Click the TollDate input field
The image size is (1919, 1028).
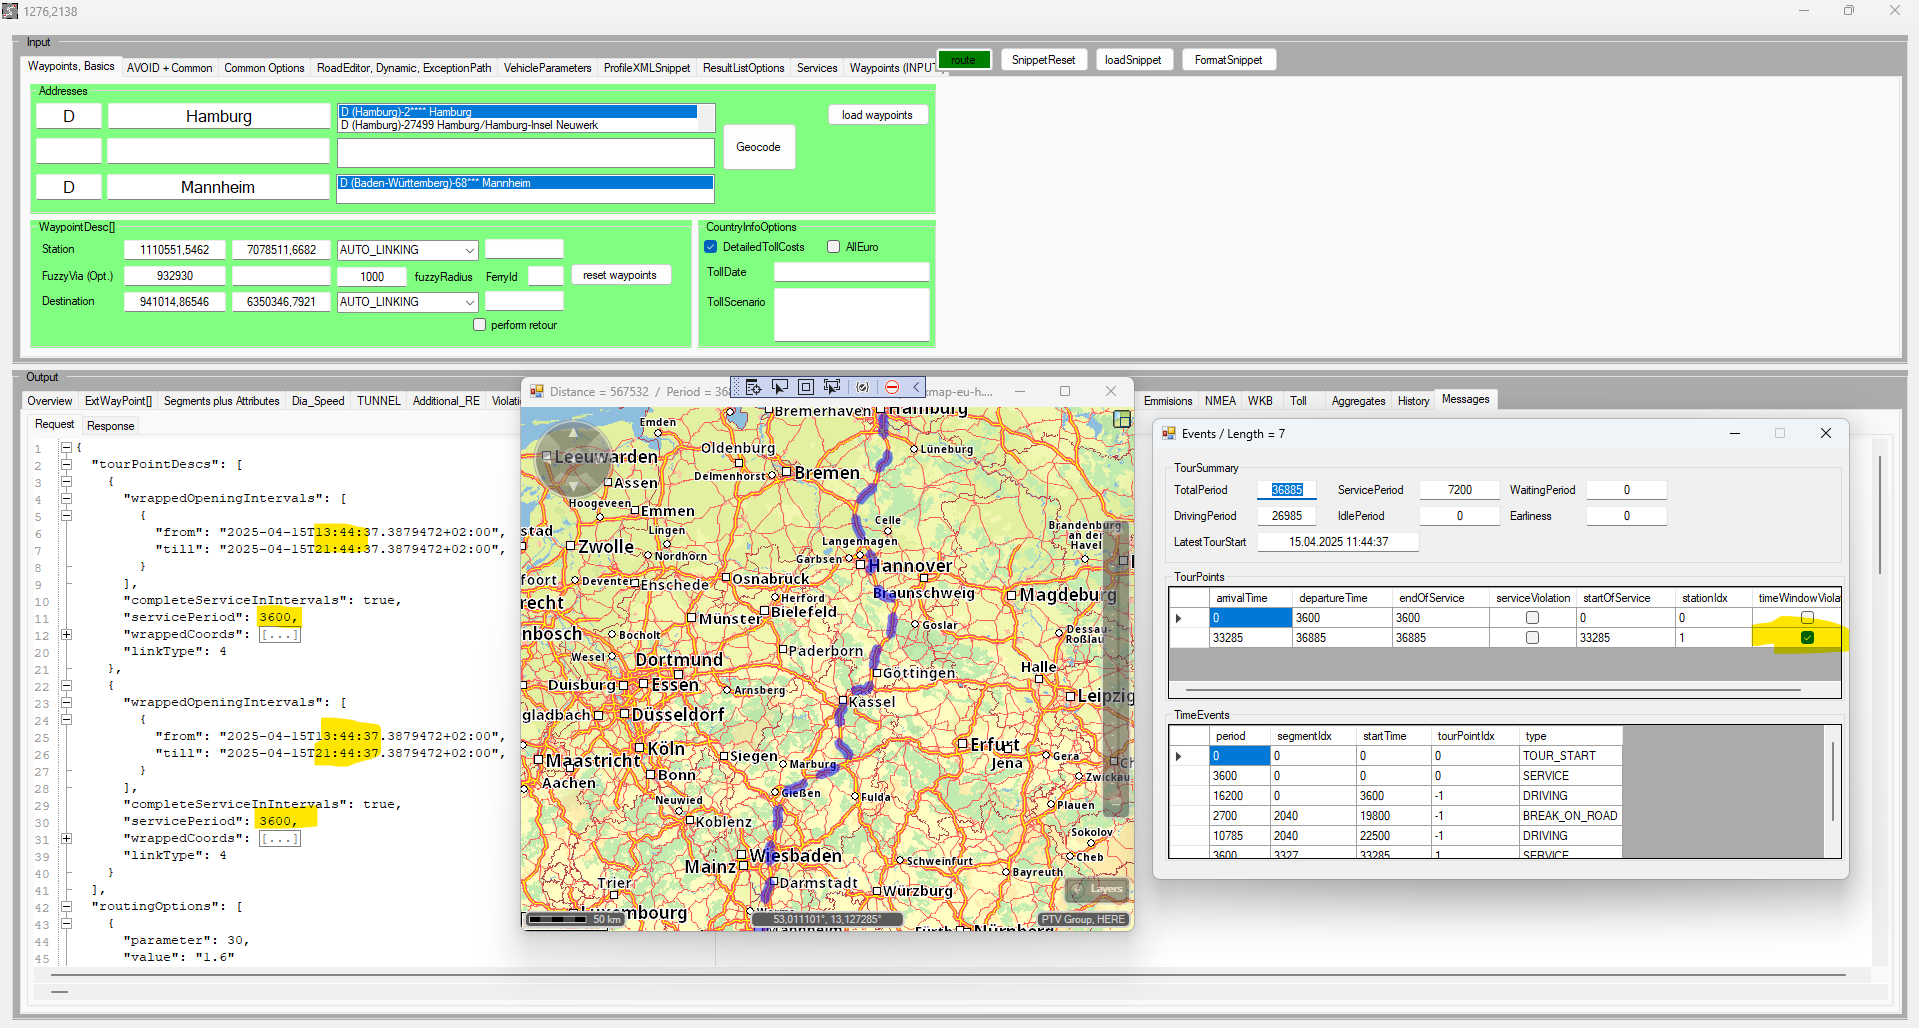coord(851,272)
